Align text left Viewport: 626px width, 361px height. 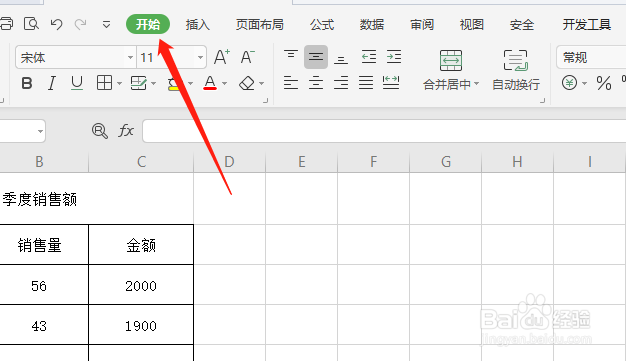(291, 83)
